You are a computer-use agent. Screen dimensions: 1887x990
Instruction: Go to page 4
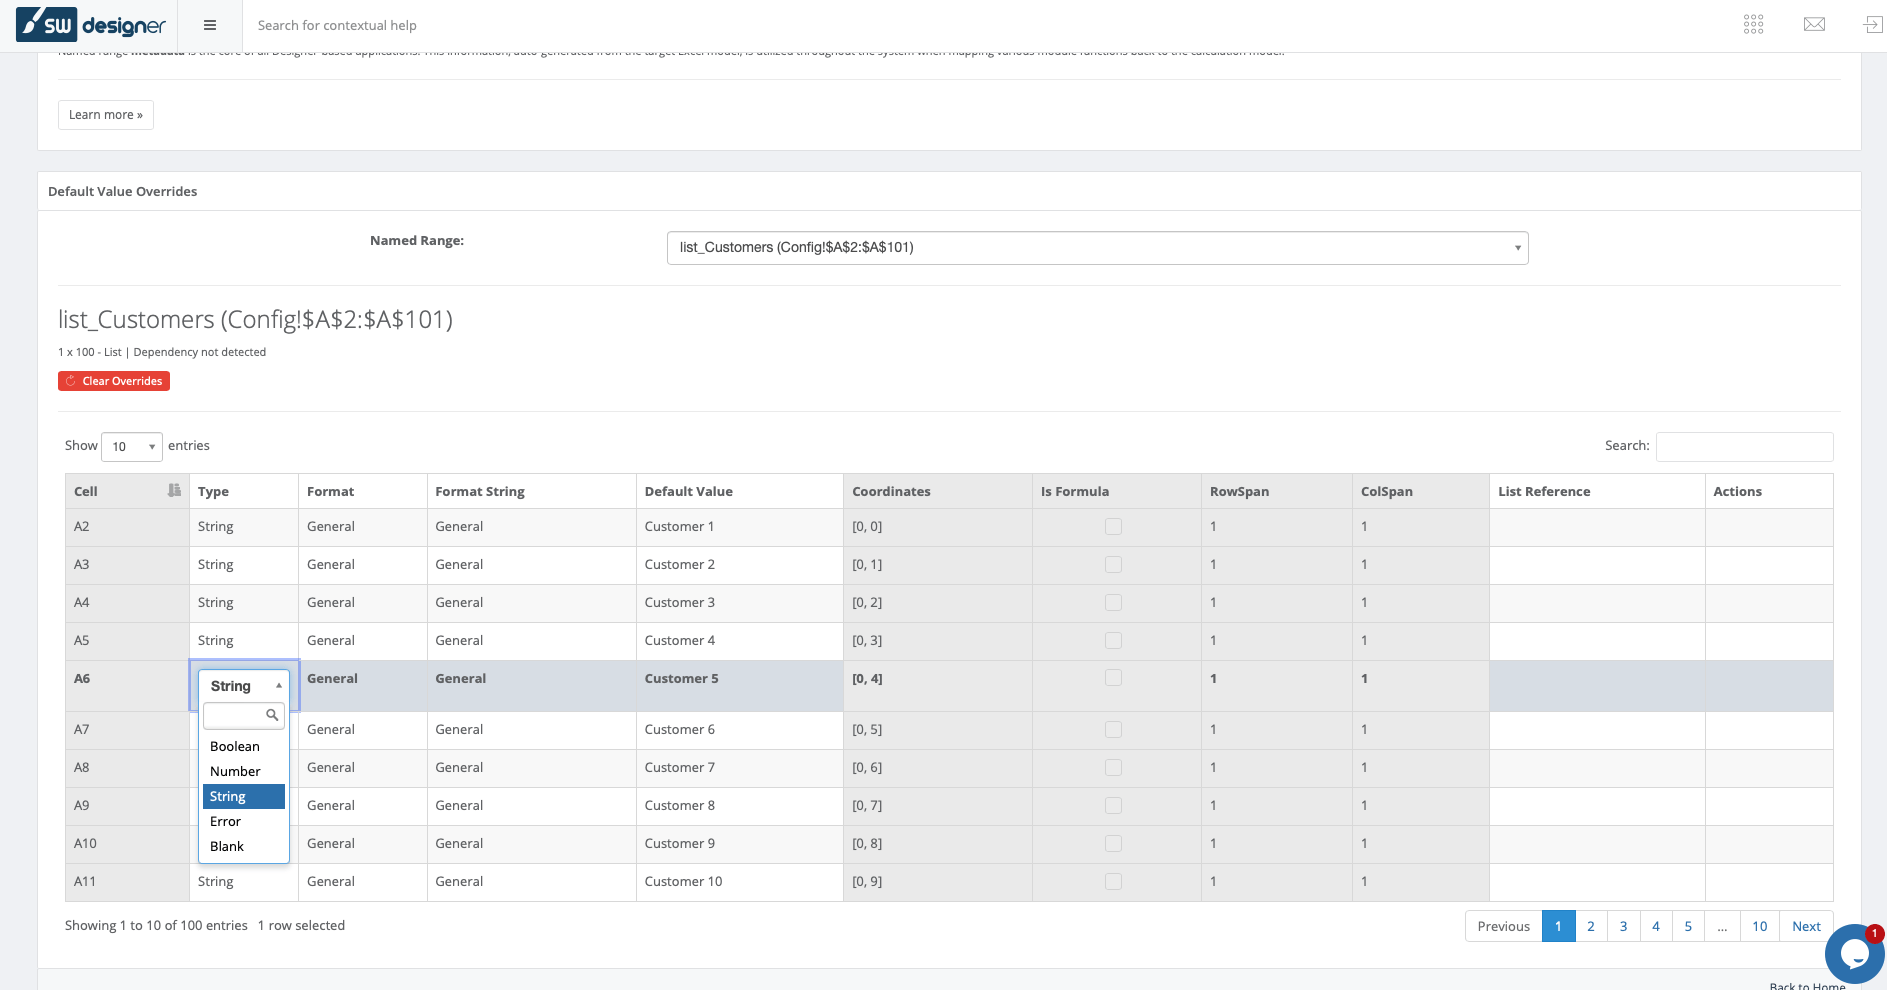[1656, 926]
